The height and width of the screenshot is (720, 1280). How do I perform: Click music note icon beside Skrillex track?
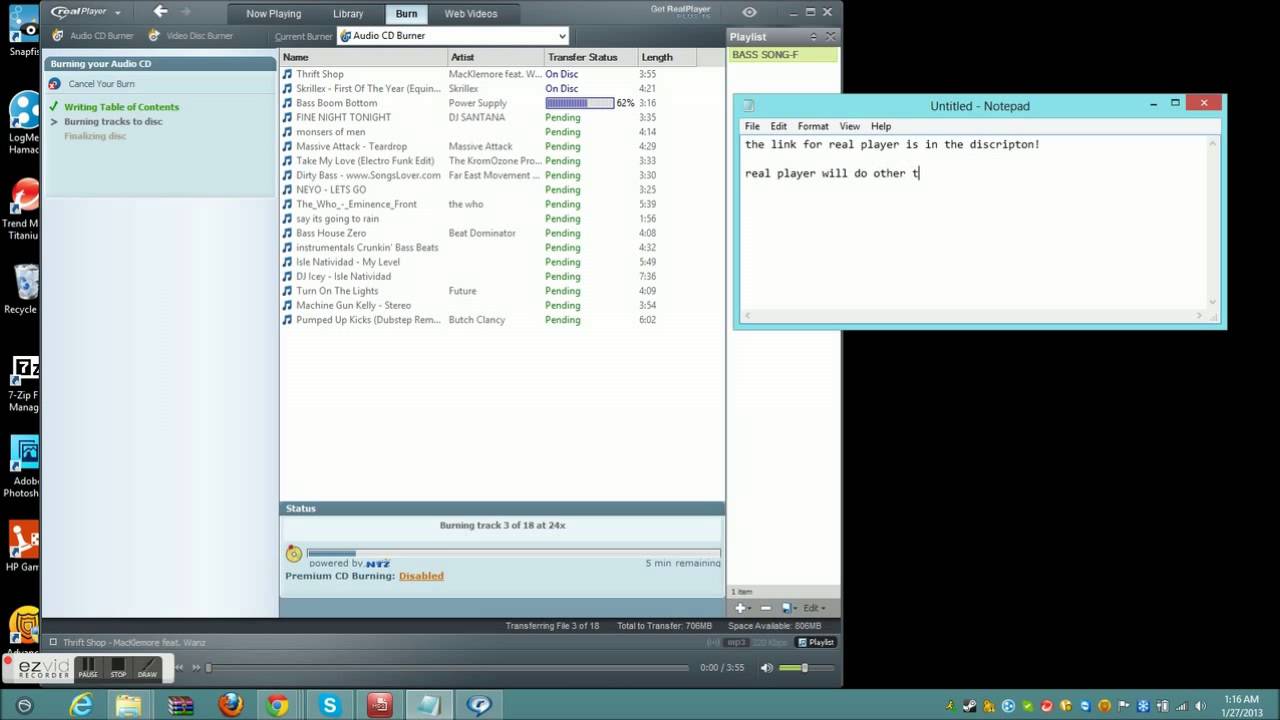pos(287,88)
